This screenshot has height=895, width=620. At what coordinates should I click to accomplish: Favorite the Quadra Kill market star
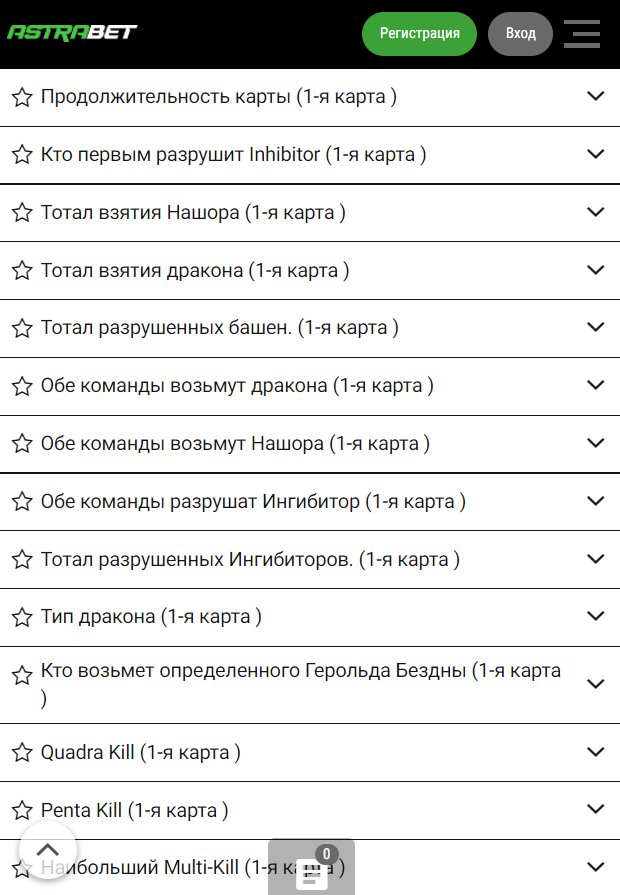tap(22, 753)
